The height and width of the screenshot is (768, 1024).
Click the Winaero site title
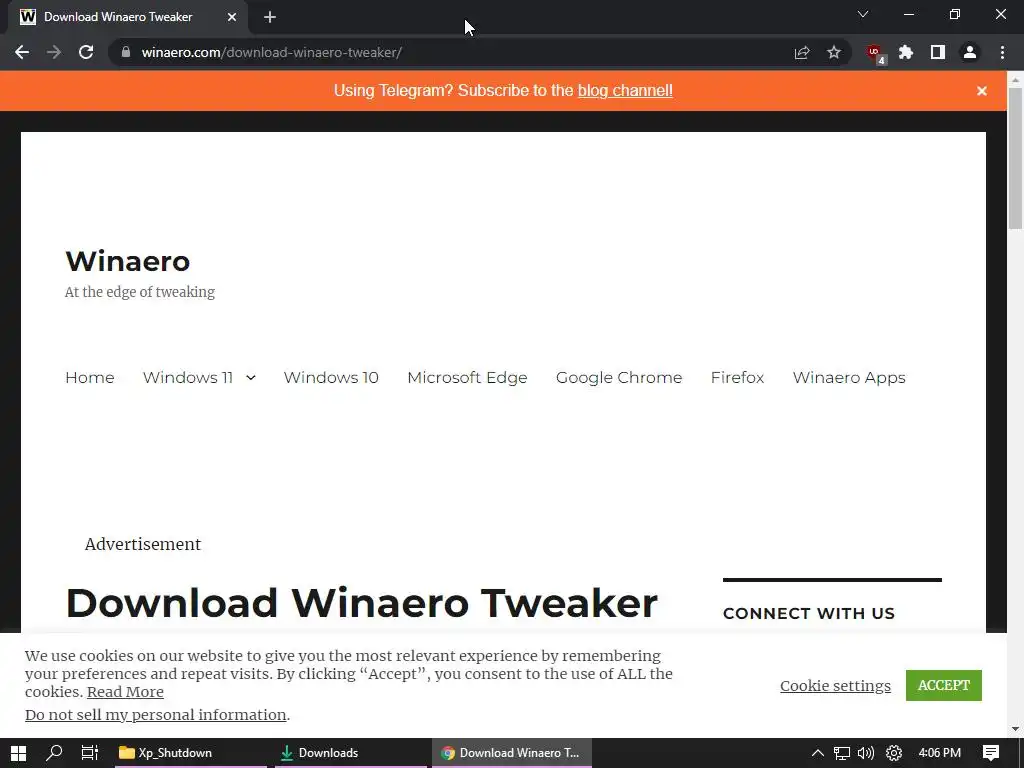[x=127, y=261]
